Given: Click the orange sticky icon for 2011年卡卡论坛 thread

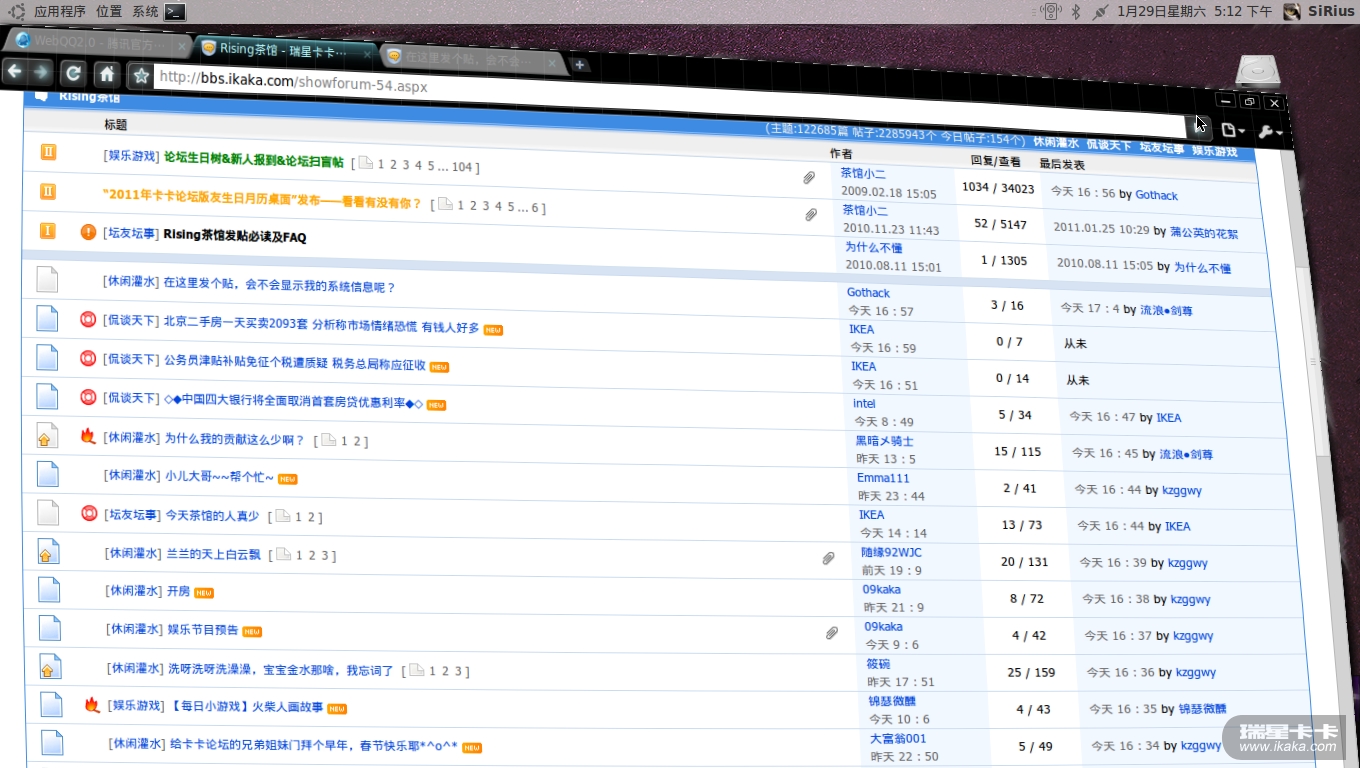Looking at the screenshot, I should (47, 191).
